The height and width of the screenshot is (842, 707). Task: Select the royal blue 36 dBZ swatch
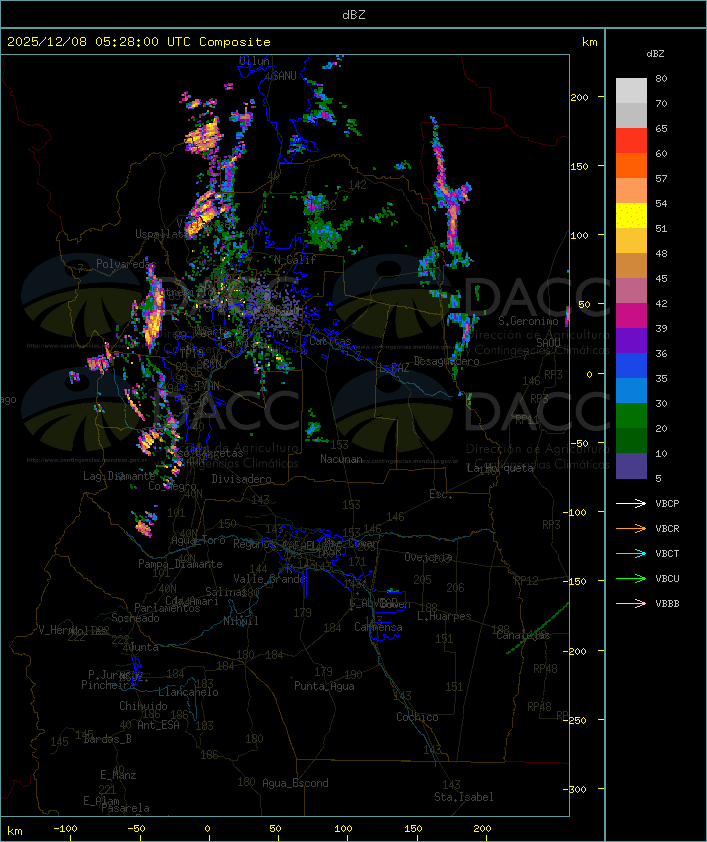click(631, 366)
